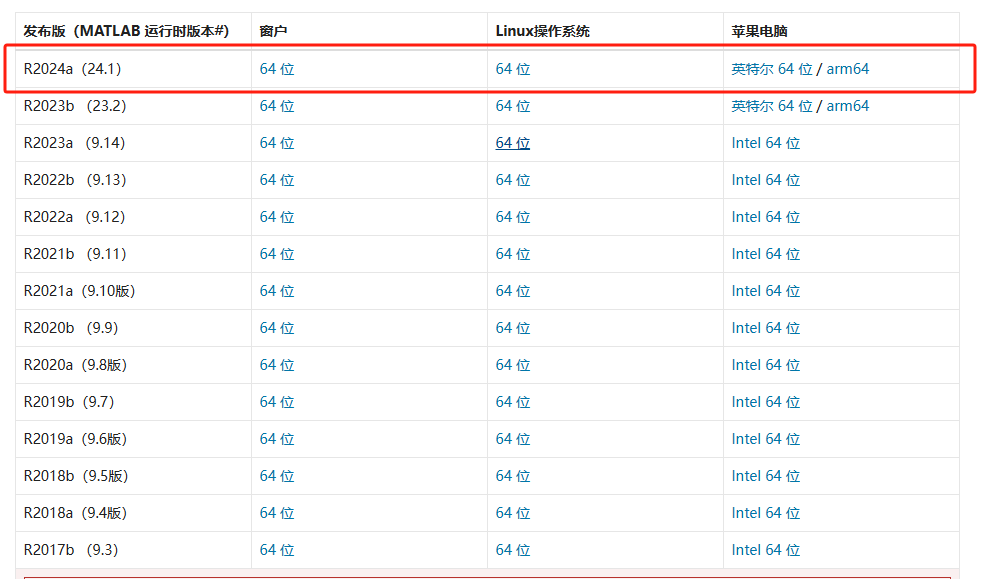Open R2023b Windows 64-bit link

pyautogui.click(x=277, y=106)
